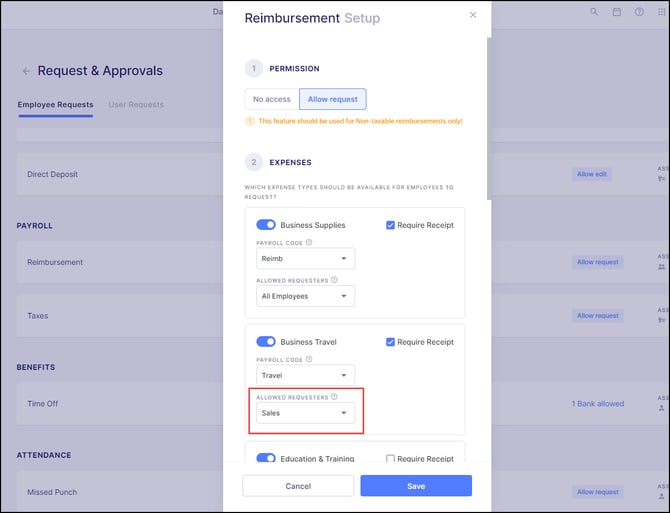Image resolution: width=670 pixels, height=513 pixels.
Task: Switch to User Requests tab
Action: tap(136, 105)
